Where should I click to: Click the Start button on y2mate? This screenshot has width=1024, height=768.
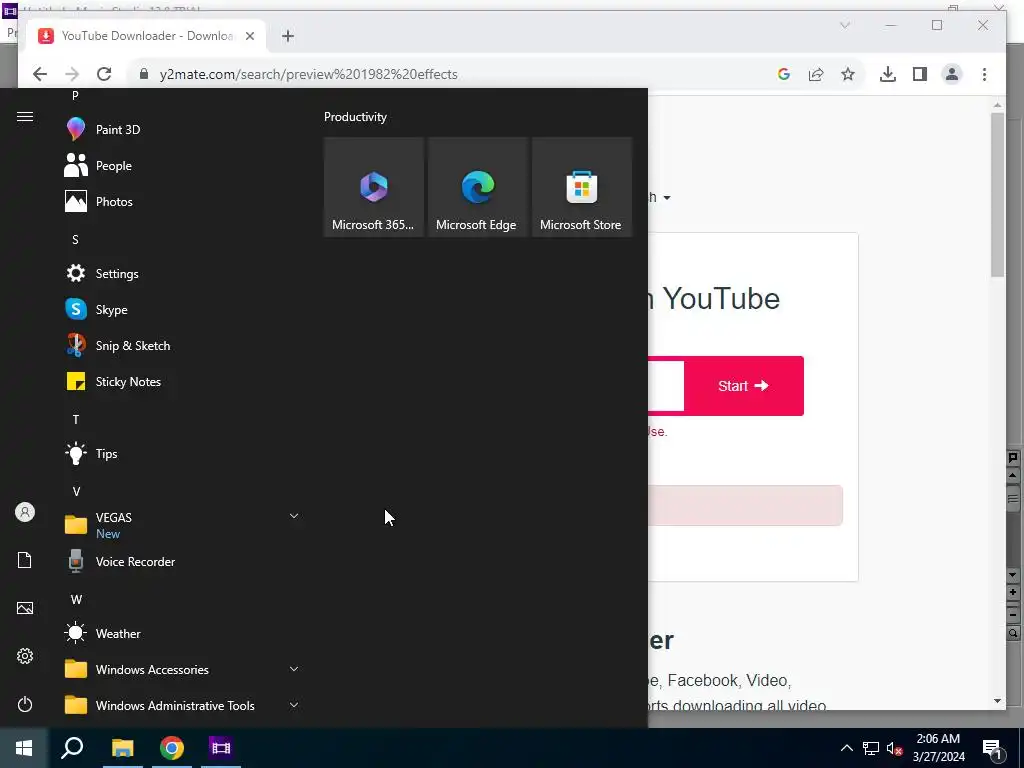[x=743, y=386]
